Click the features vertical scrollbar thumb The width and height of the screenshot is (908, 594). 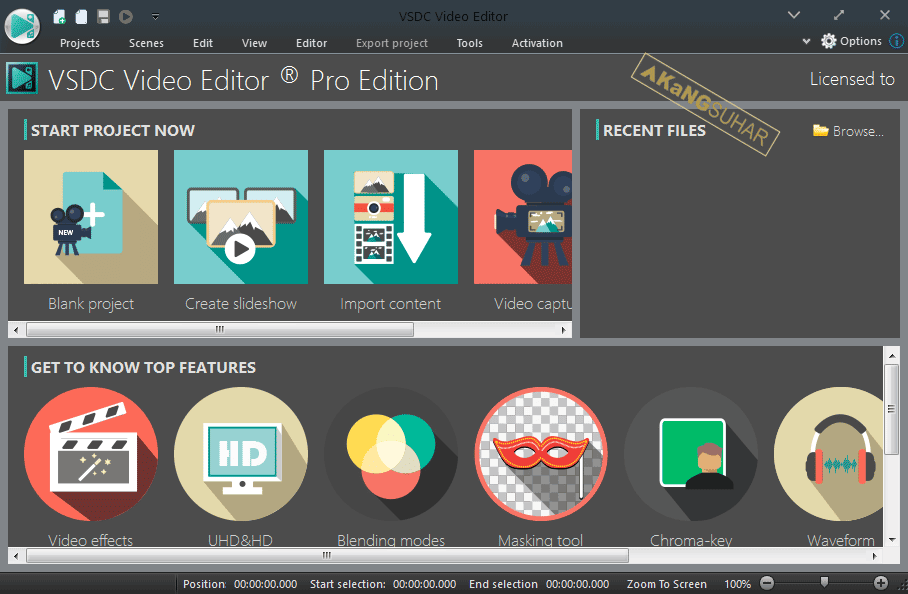click(892, 409)
